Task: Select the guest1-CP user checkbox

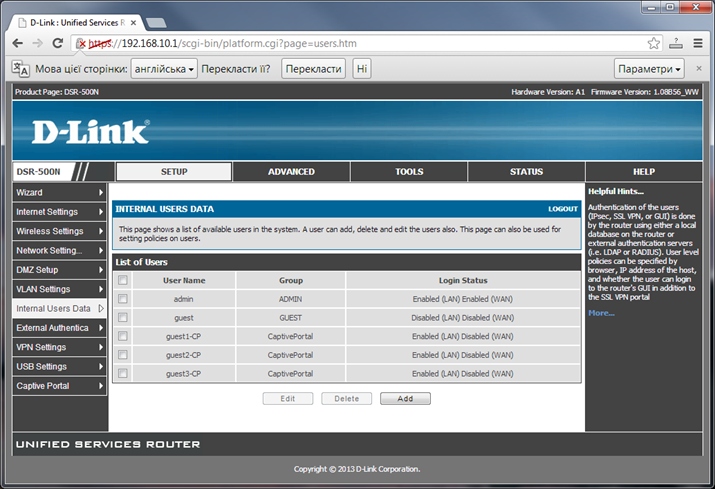Action: point(123,336)
